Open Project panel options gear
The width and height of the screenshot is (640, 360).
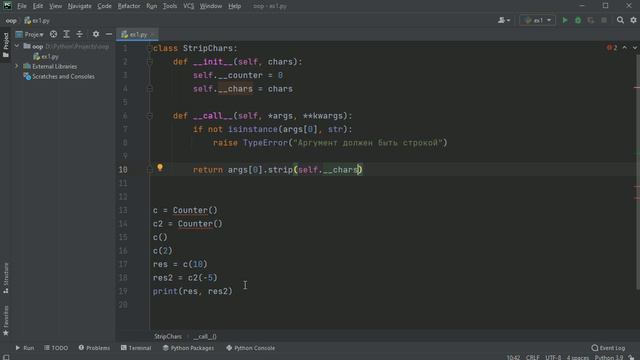96,34
